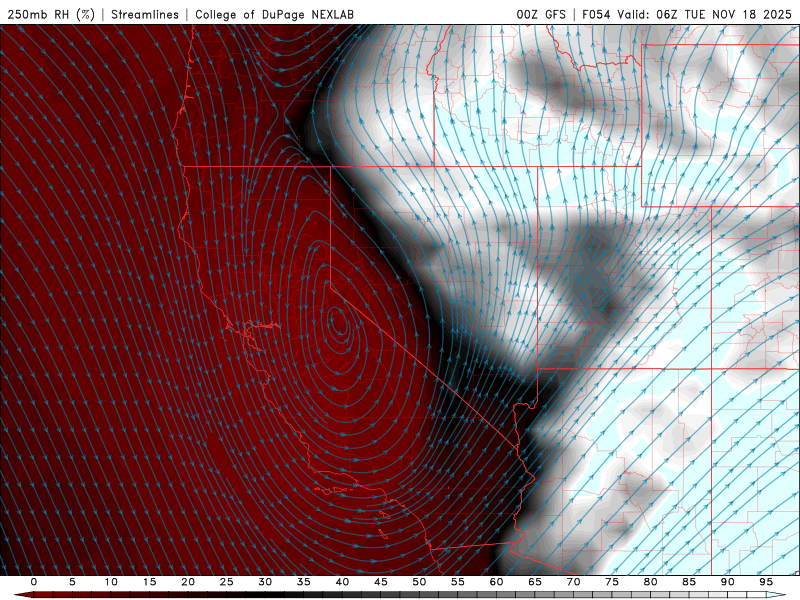Click the closed streamline circulation center on the map
The width and height of the screenshot is (800, 600).
[337, 321]
